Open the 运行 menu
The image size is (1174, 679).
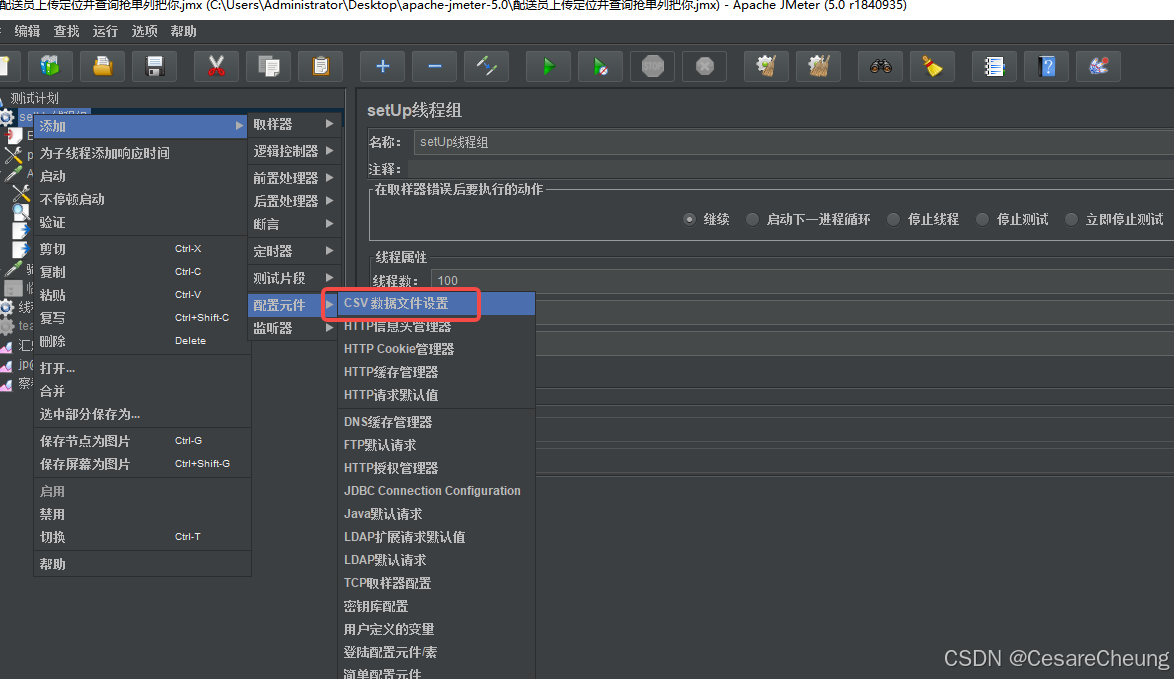click(106, 31)
